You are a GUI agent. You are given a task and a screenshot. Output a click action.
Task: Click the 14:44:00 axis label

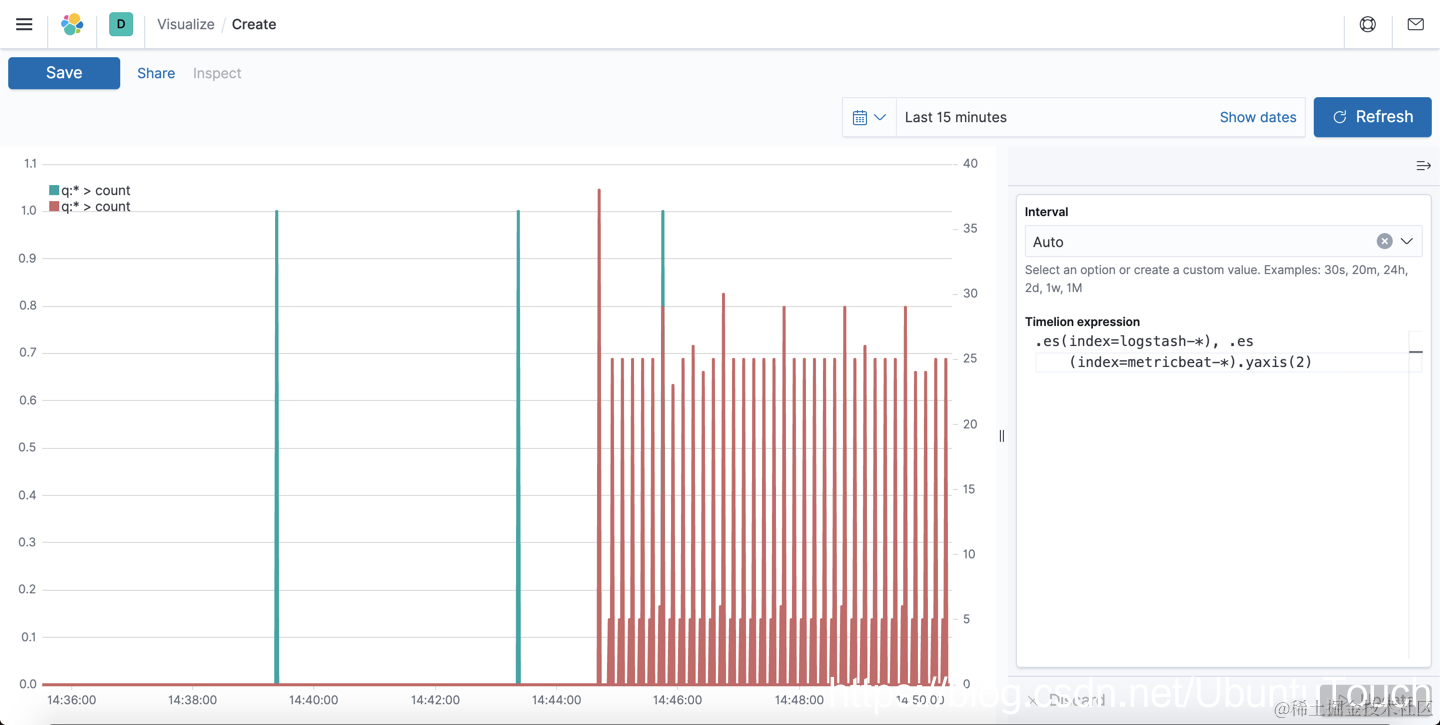556,700
